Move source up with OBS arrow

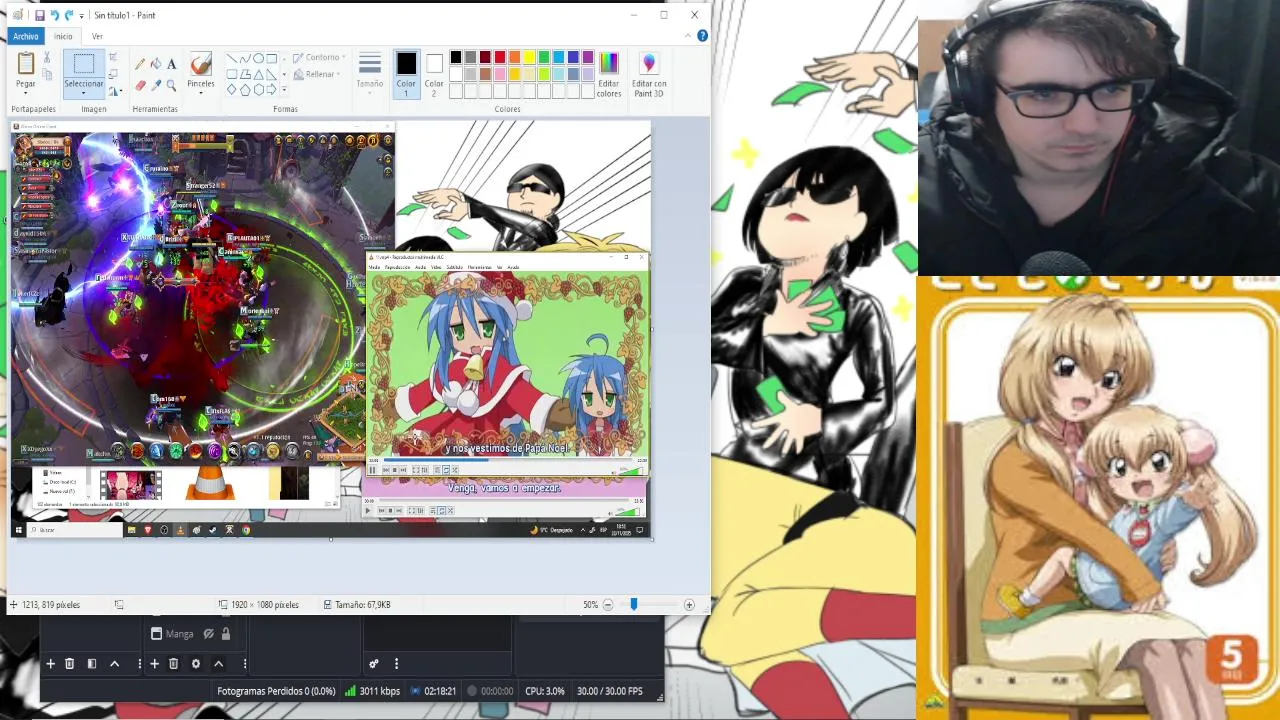218,664
